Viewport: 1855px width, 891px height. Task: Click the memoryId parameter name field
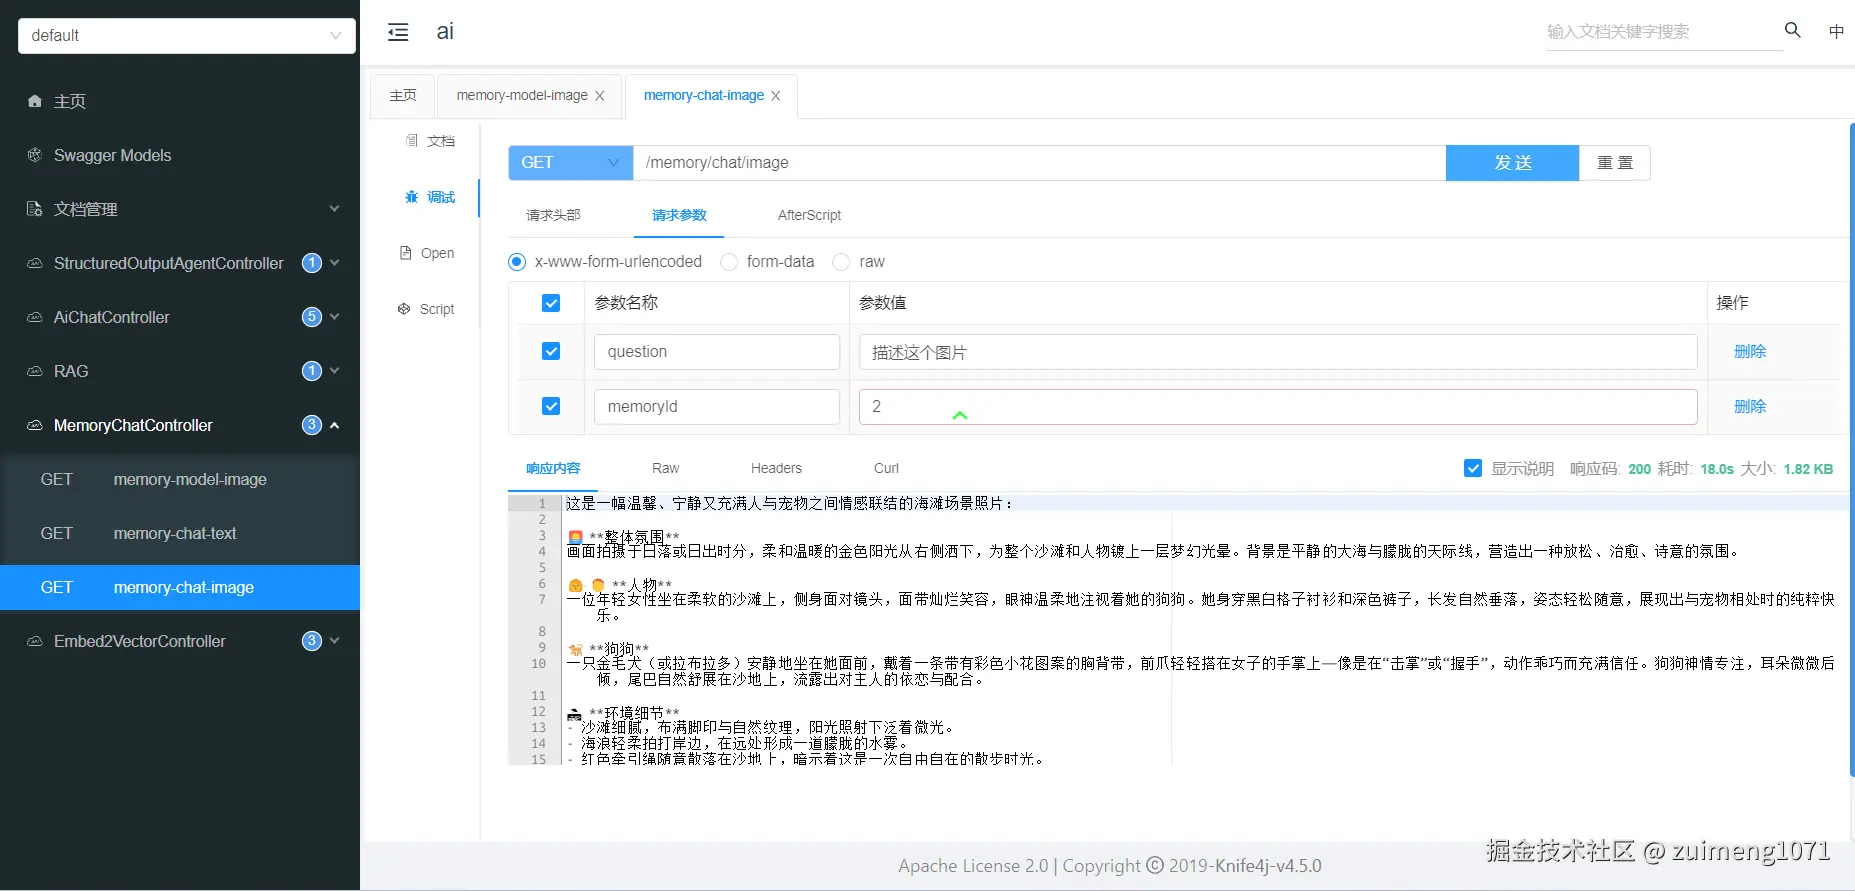(717, 406)
